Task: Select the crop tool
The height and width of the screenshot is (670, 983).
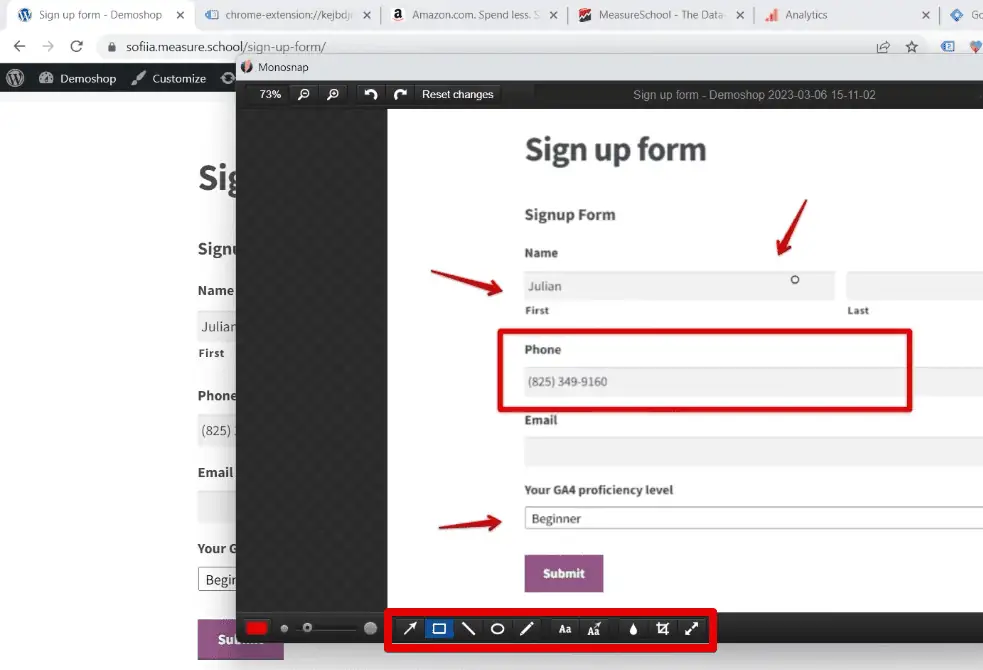Action: click(662, 628)
